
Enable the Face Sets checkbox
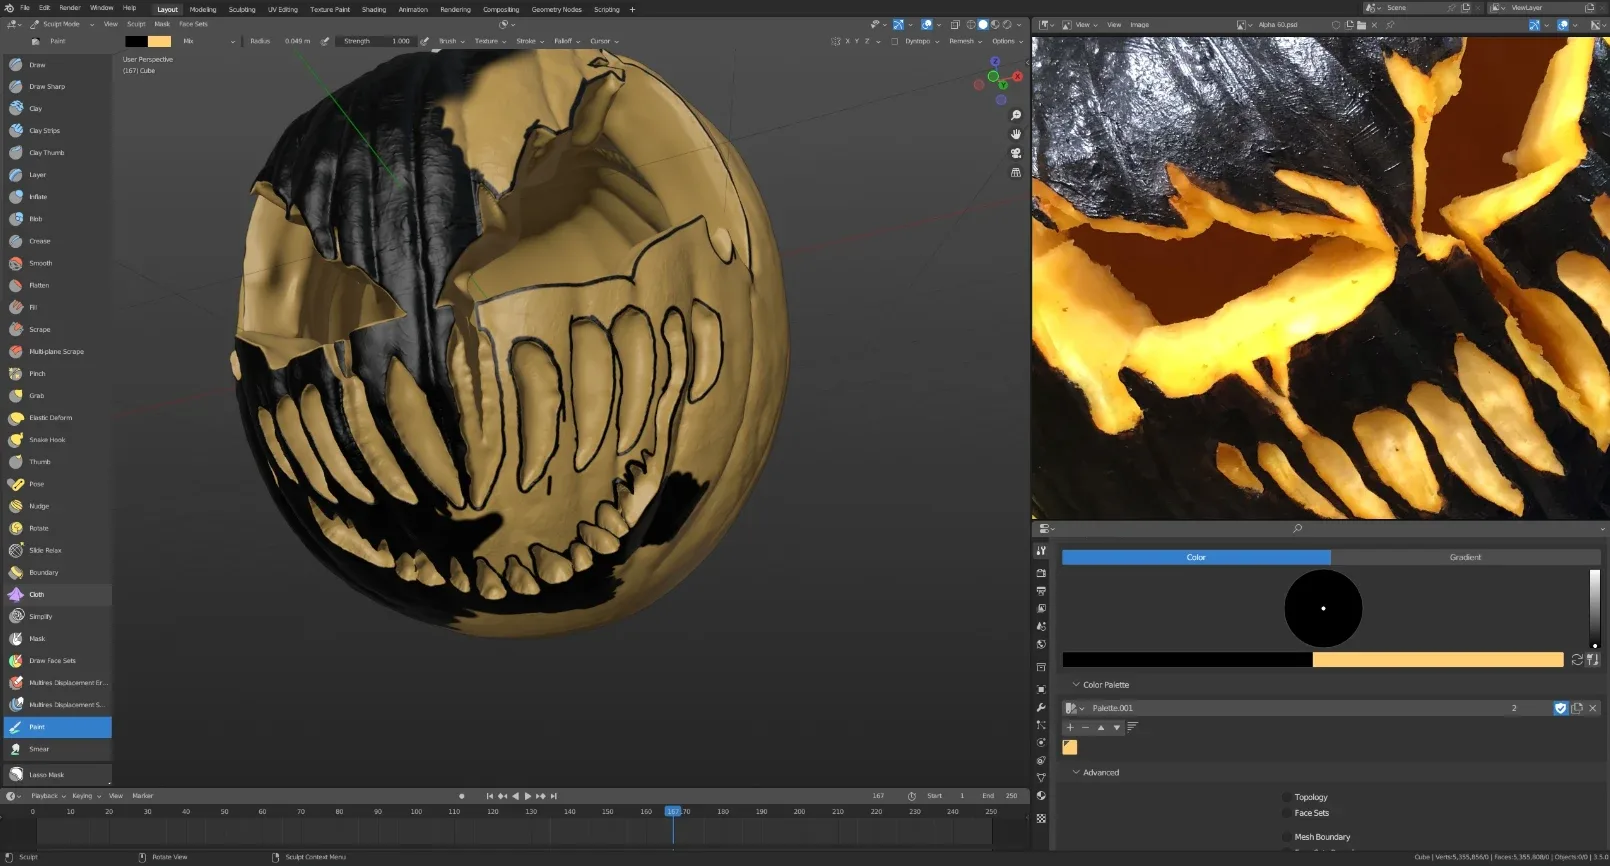click(x=1286, y=813)
